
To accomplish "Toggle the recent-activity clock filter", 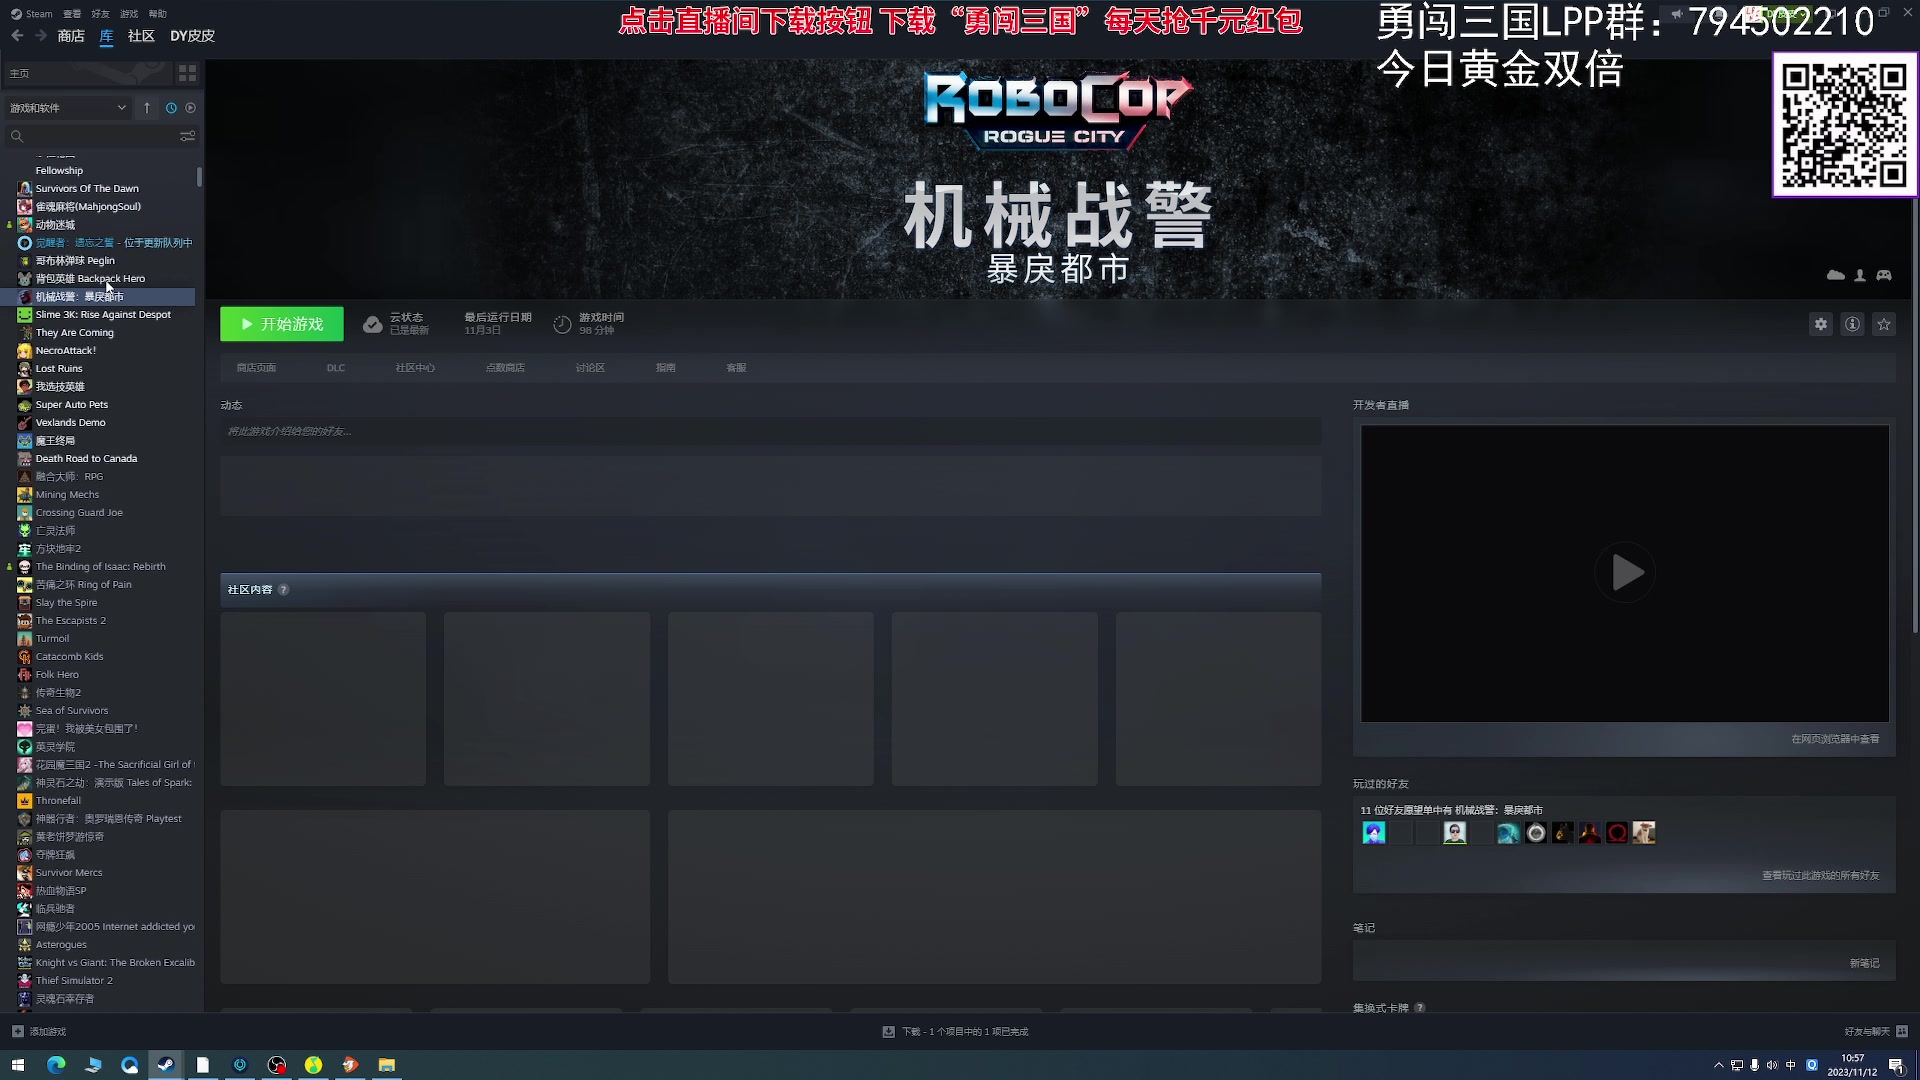I will [x=171, y=108].
